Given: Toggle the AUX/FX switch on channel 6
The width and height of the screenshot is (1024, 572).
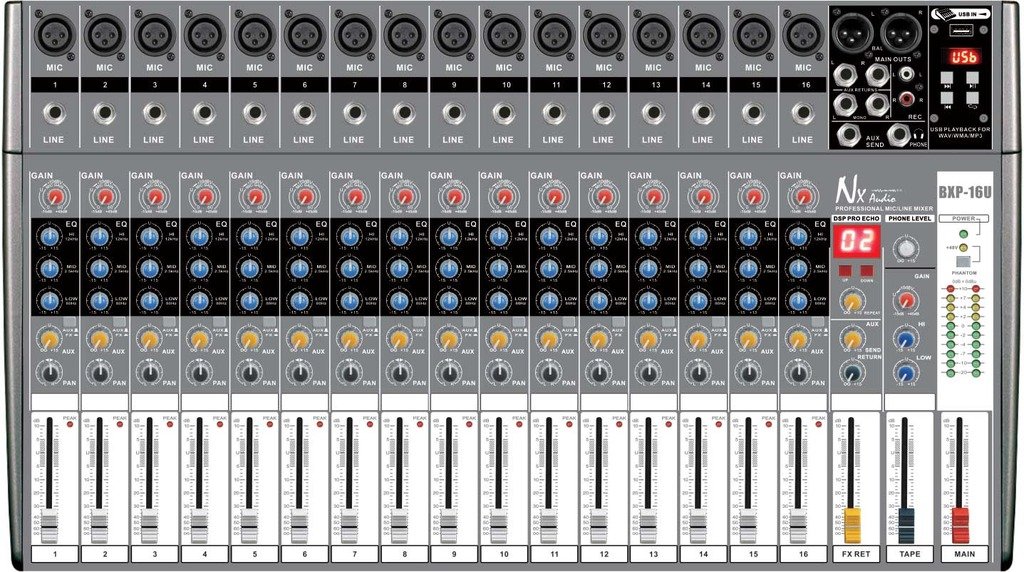Looking at the screenshot, I should [319, 323].
